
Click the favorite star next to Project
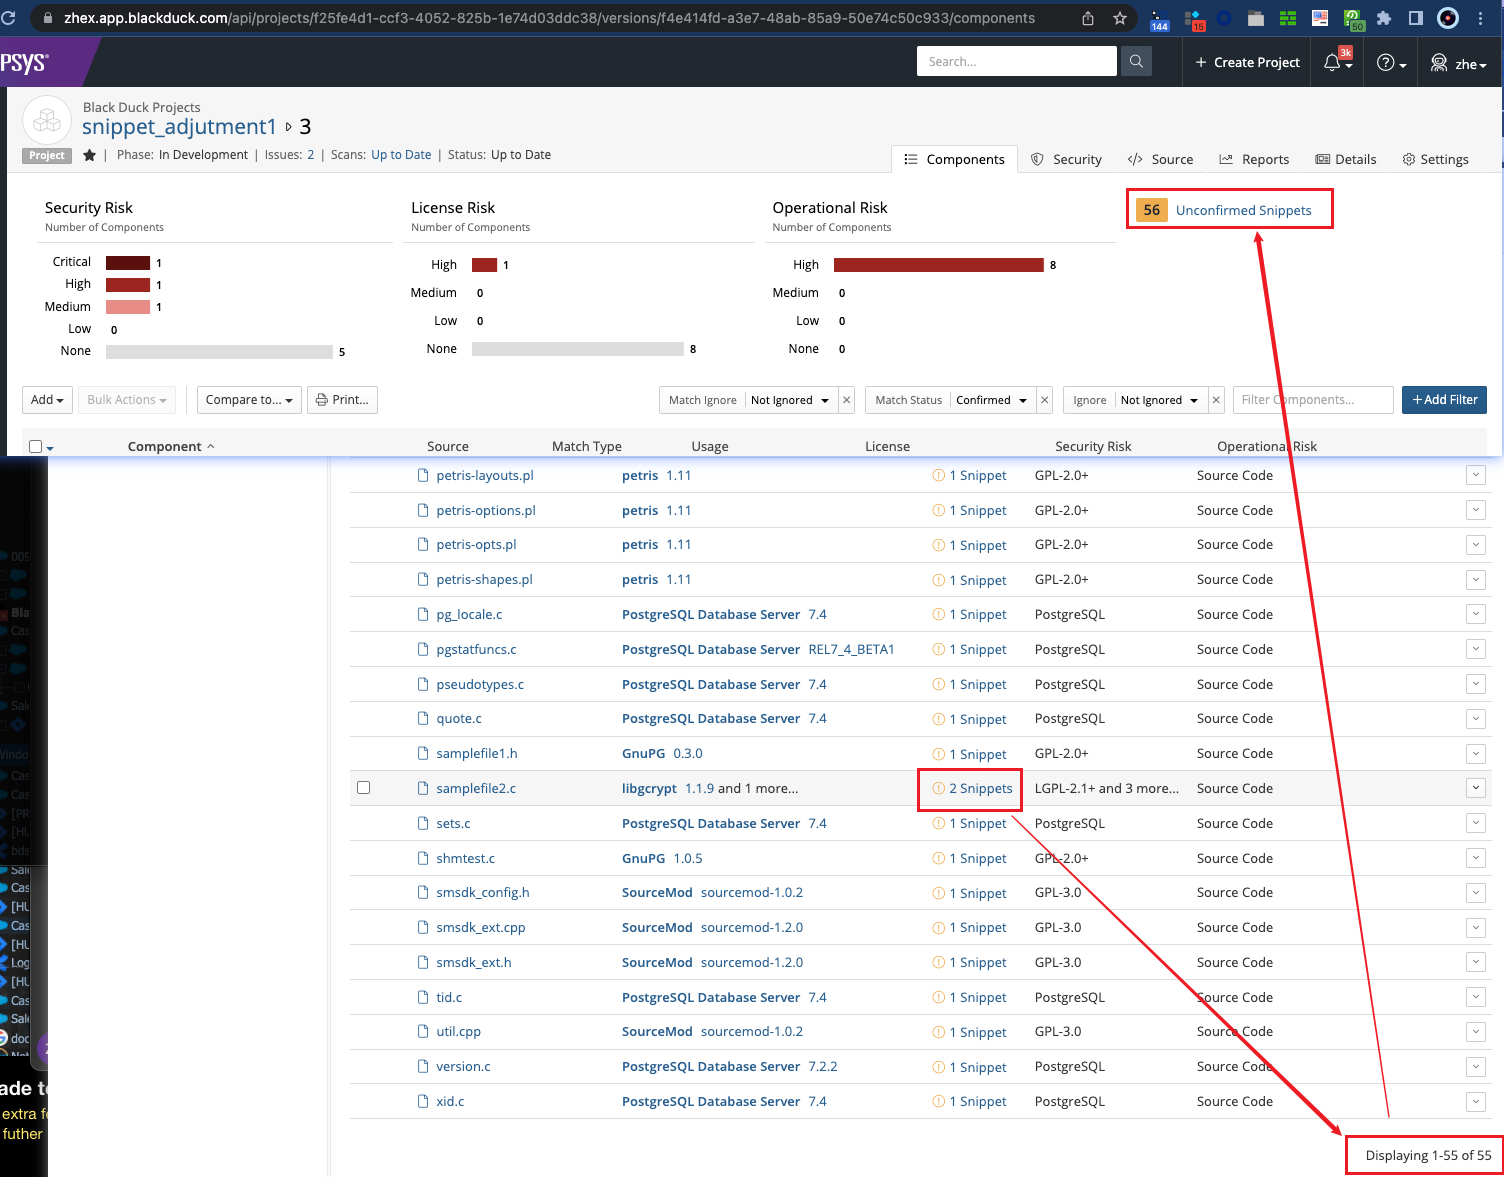90,155
